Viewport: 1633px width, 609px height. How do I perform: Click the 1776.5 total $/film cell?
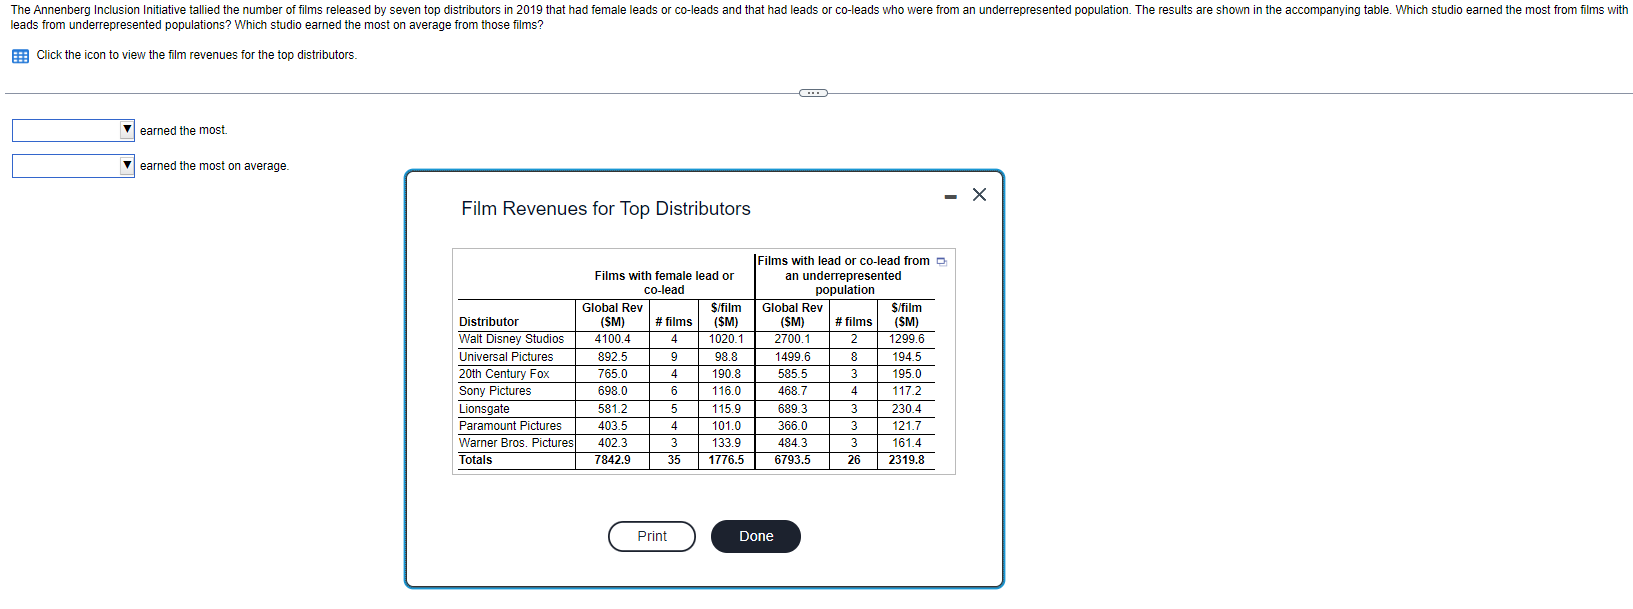point(726,460)
